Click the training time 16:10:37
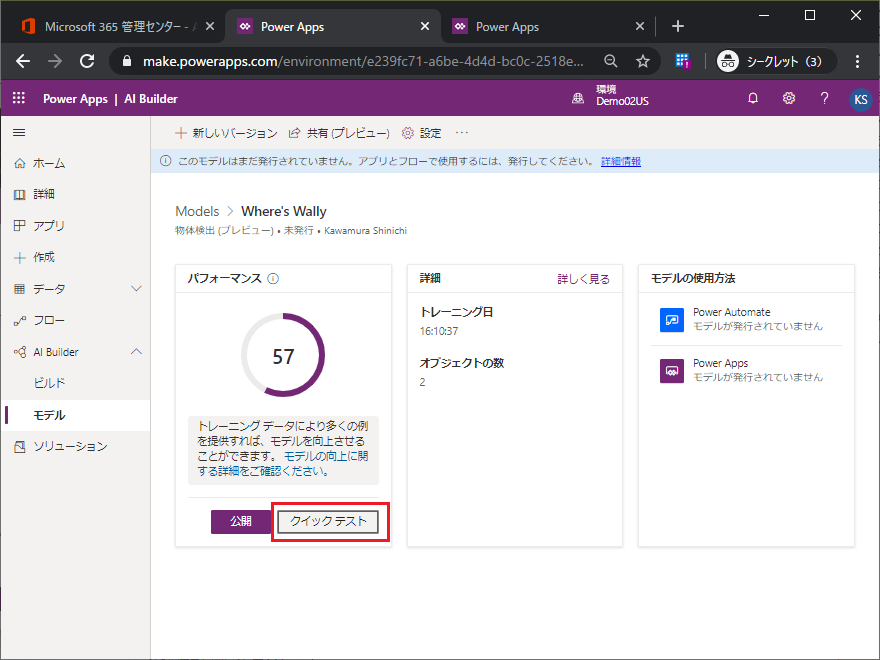Image resolution: width=880 pixels, height=660 pixels. tap(439, 331)
